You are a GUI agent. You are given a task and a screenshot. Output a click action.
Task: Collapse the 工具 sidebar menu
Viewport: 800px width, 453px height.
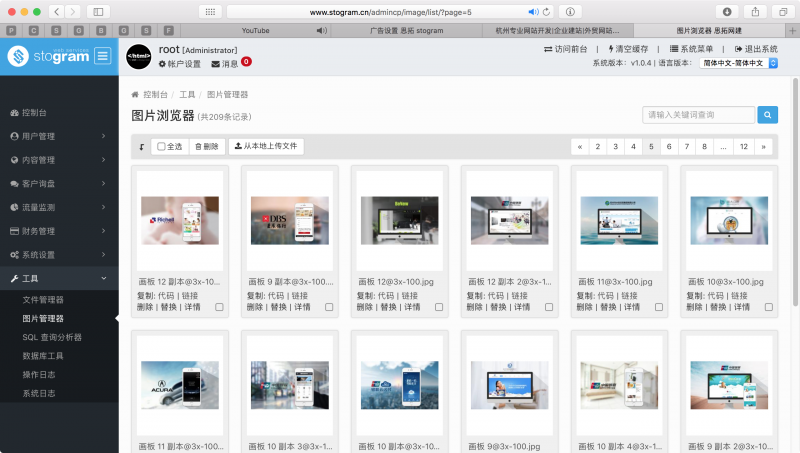(x=59, y=279)
